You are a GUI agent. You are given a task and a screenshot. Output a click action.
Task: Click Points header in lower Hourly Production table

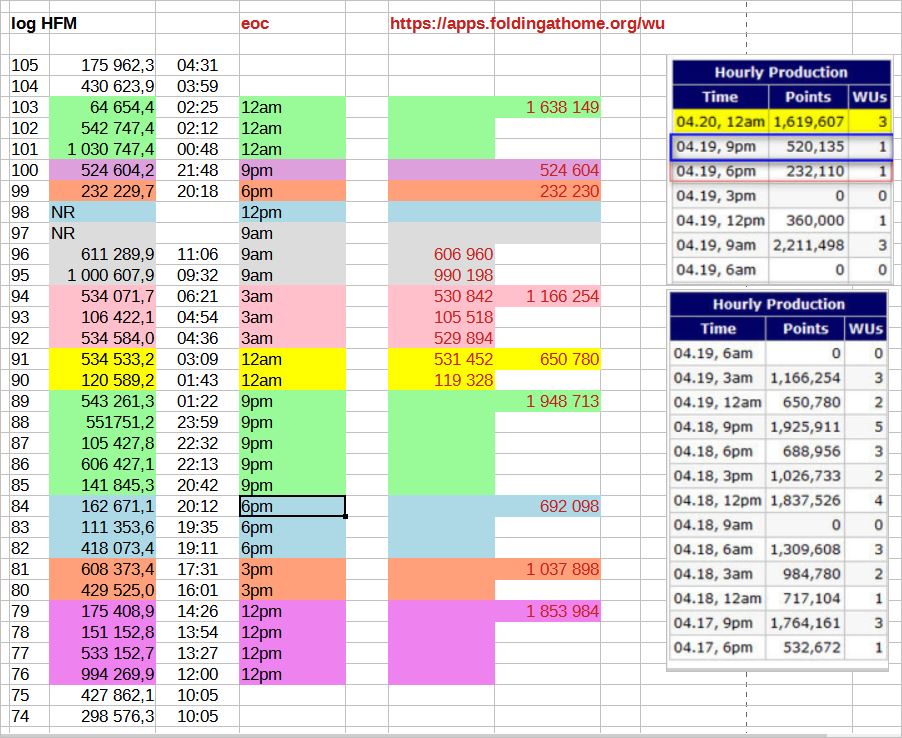pos(805,328)
